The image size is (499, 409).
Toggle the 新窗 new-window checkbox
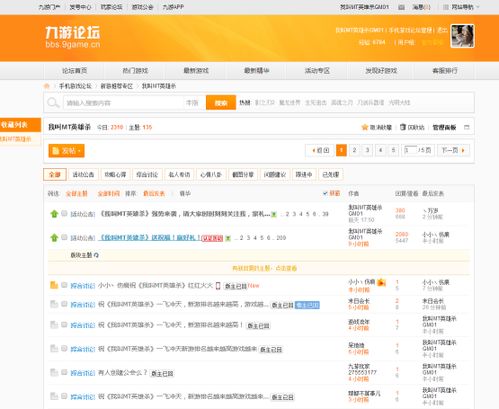325,193
